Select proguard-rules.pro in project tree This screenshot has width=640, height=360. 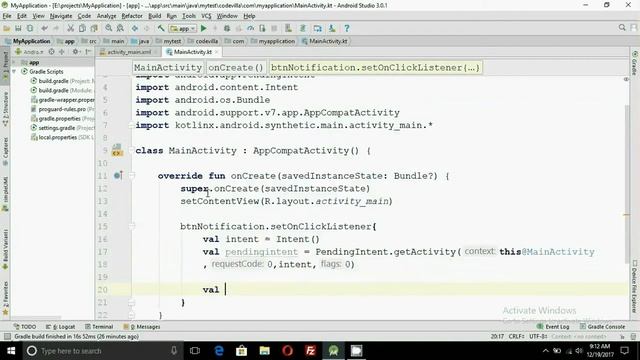[62, 109]
